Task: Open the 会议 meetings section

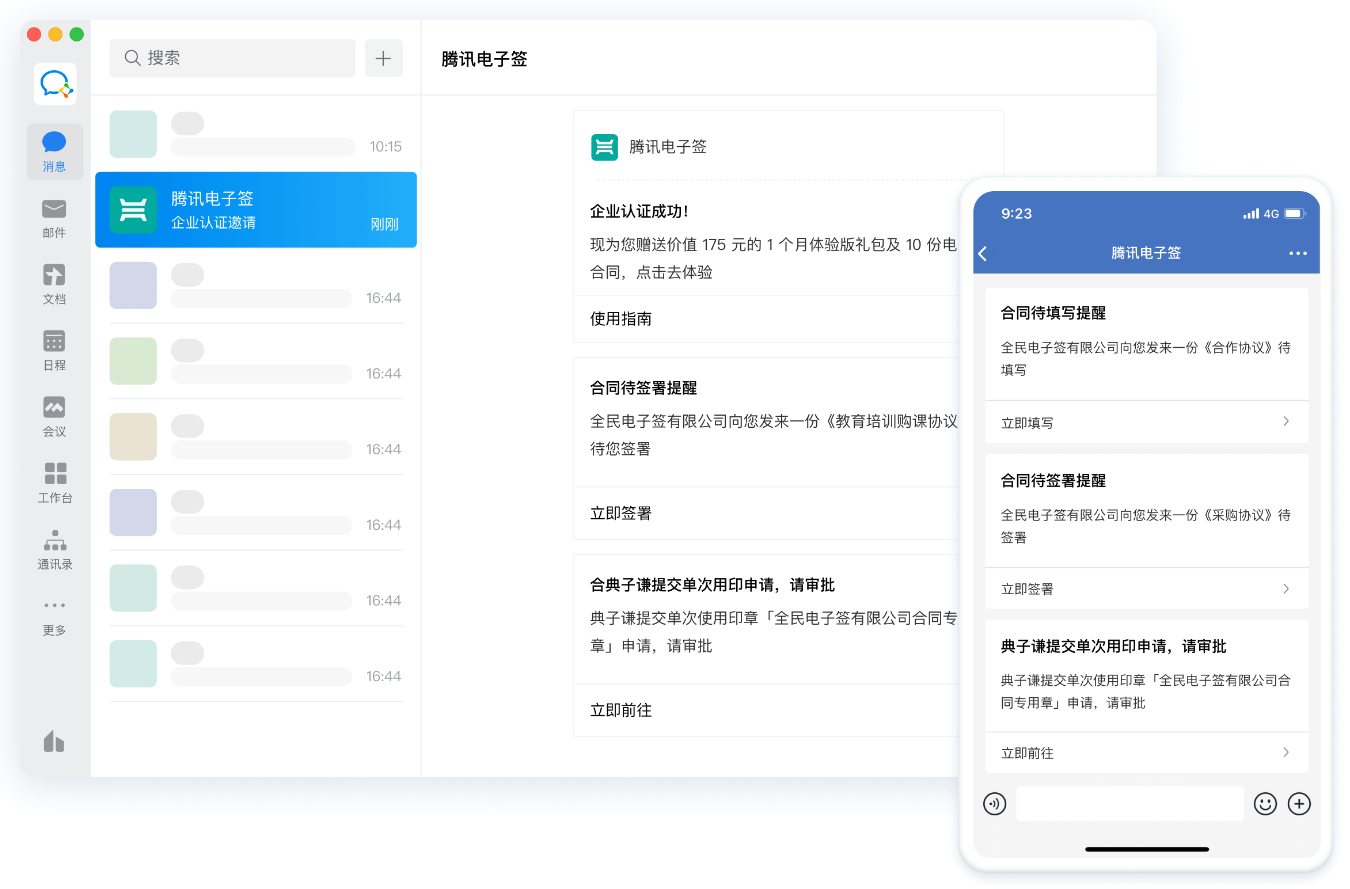Action: coord(54,417)
